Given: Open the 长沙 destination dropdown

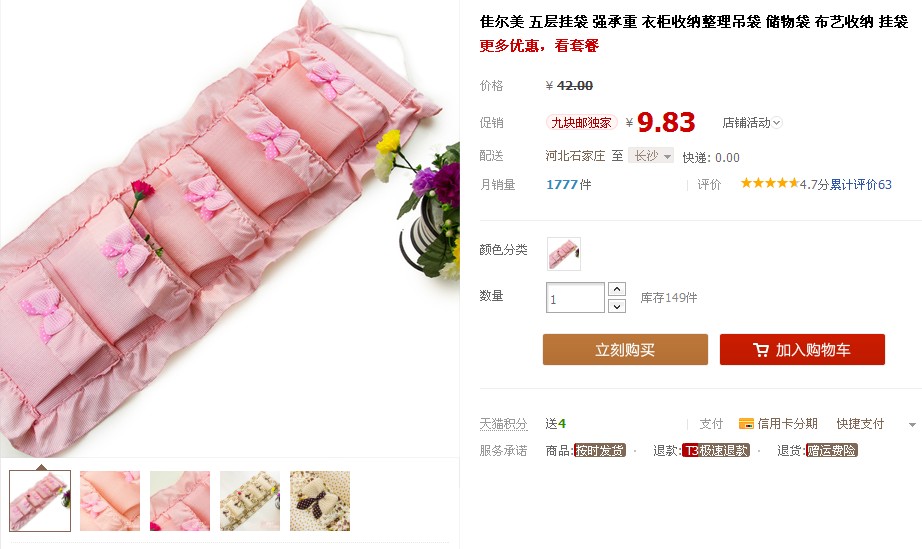Looking at the screenshot, I should click(651, 156).
